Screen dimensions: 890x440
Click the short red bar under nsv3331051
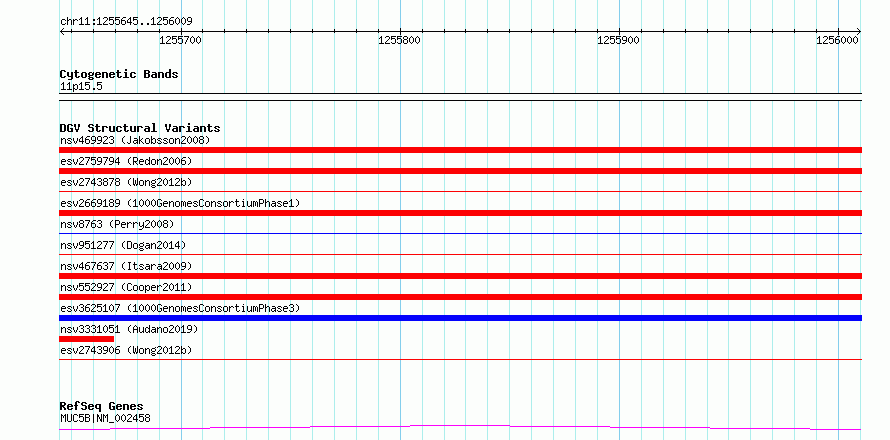click(86, 339)
